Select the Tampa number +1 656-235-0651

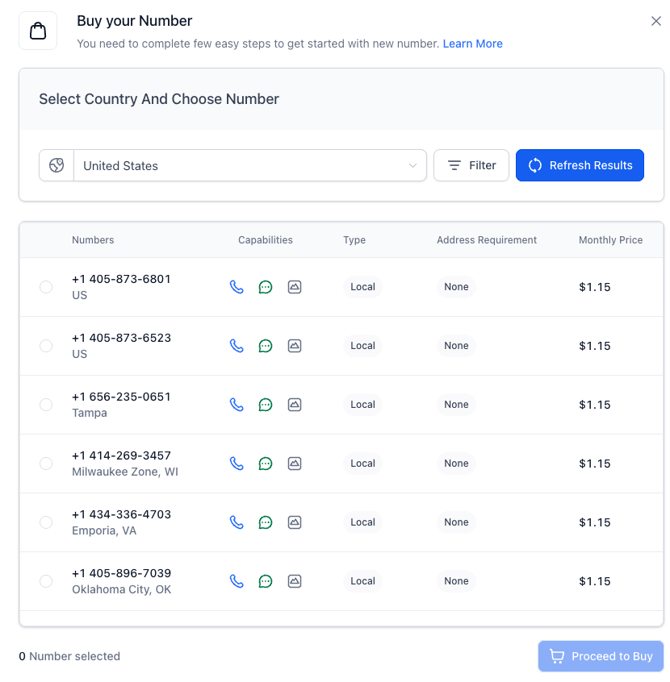click(x=46, y=405)
